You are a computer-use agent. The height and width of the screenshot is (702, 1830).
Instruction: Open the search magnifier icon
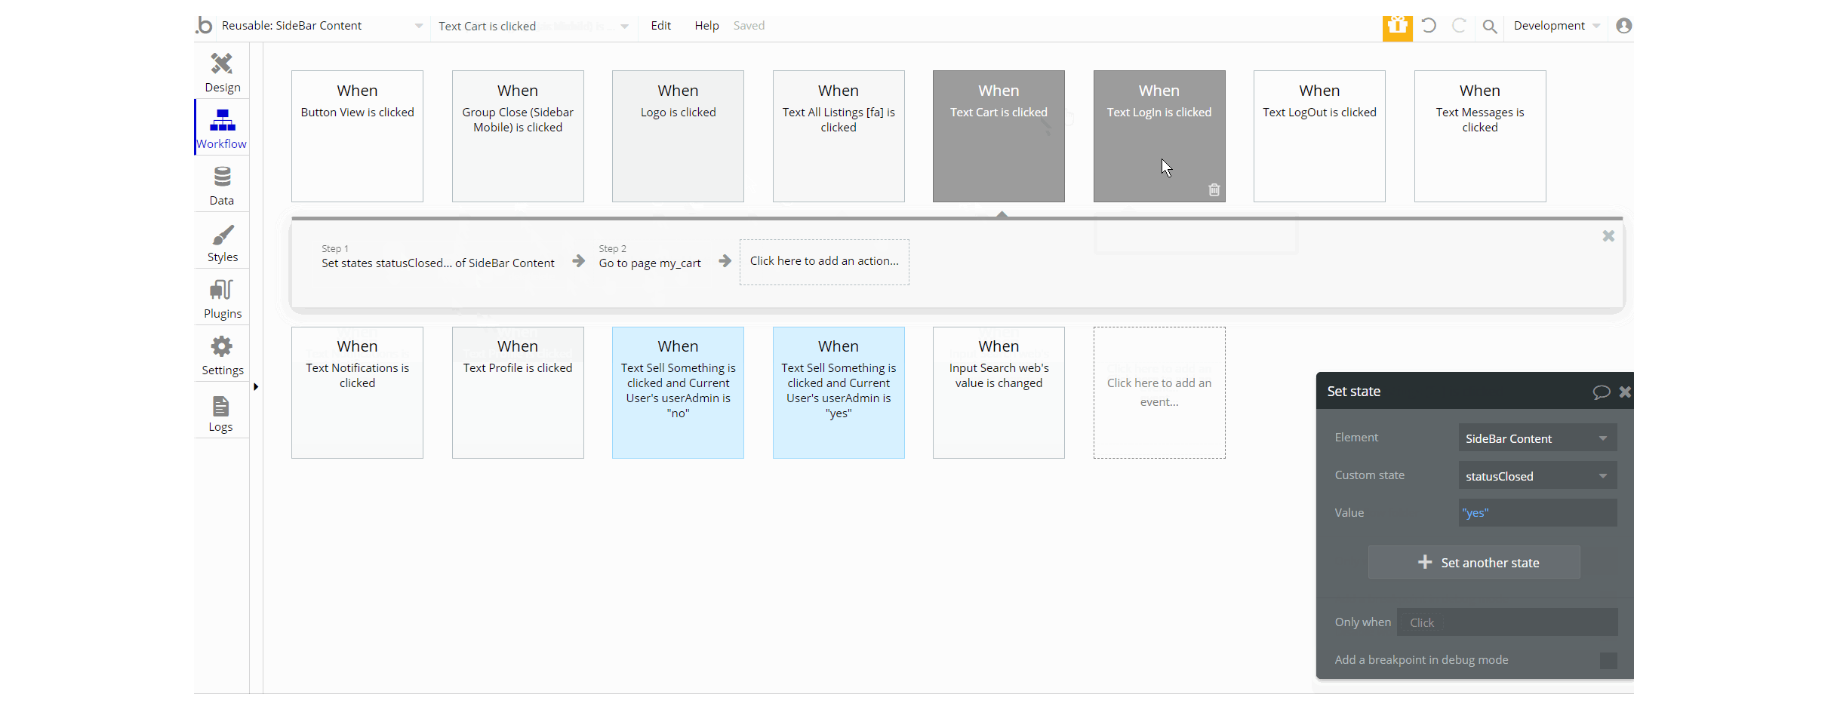tap(1490, 27)
